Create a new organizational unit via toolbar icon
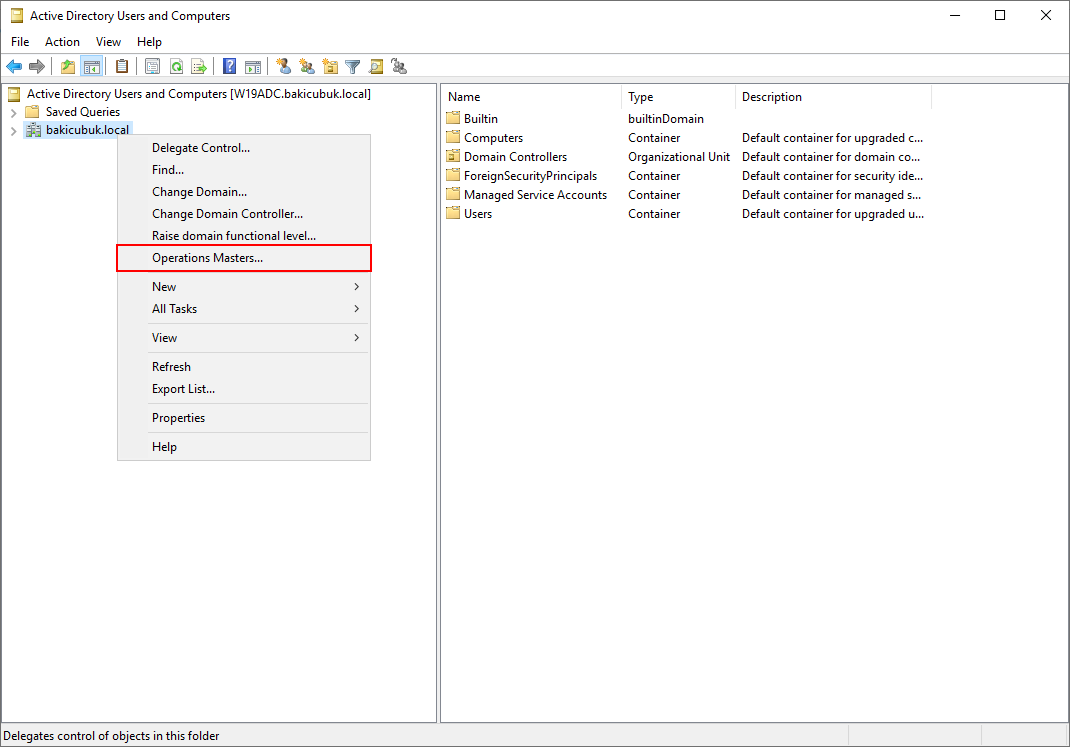Viewport: 1070px width, 747px height. pos(330,66)
